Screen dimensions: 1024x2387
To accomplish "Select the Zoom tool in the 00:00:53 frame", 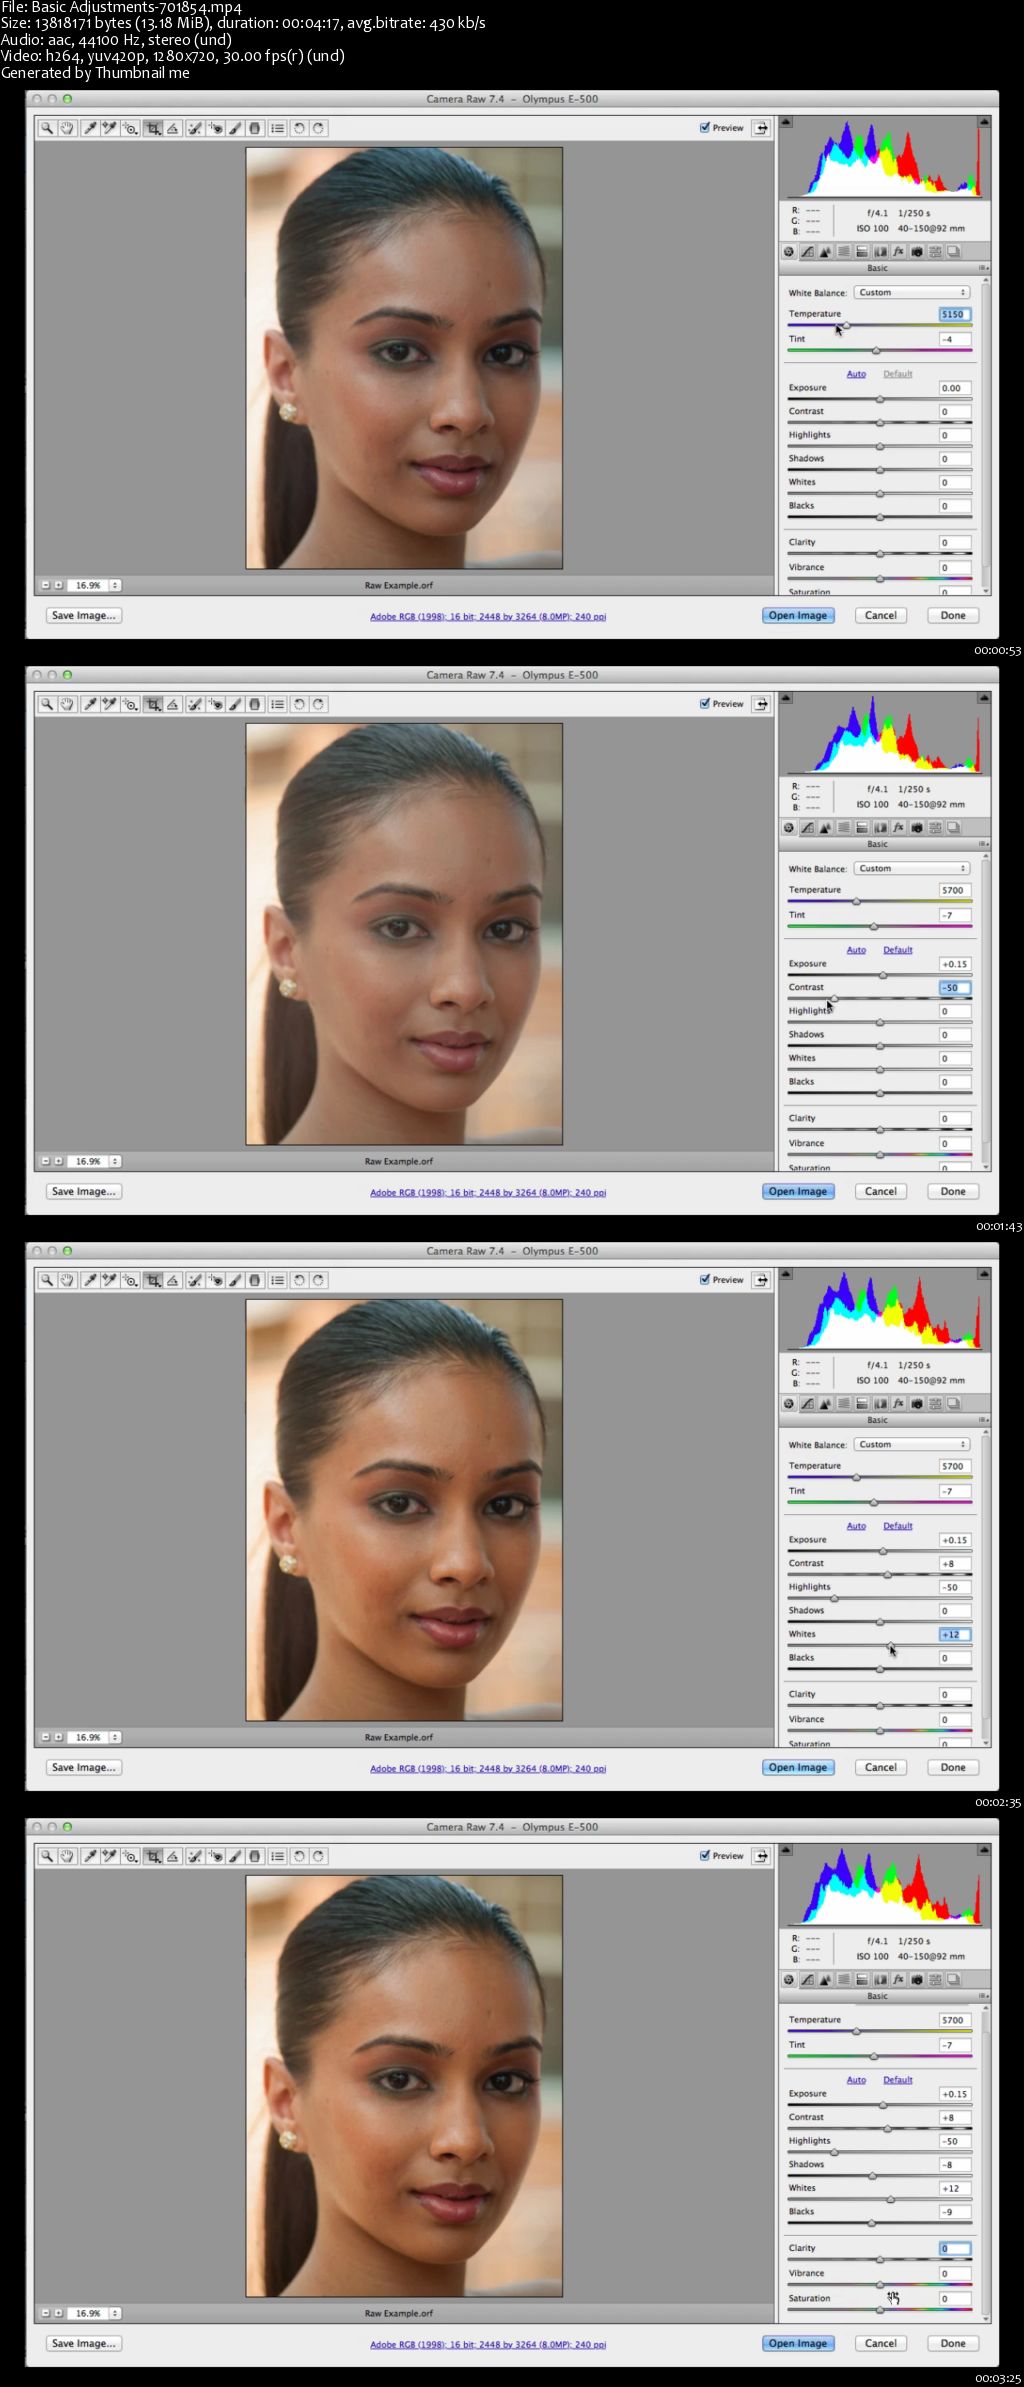I will click(47, 128).
